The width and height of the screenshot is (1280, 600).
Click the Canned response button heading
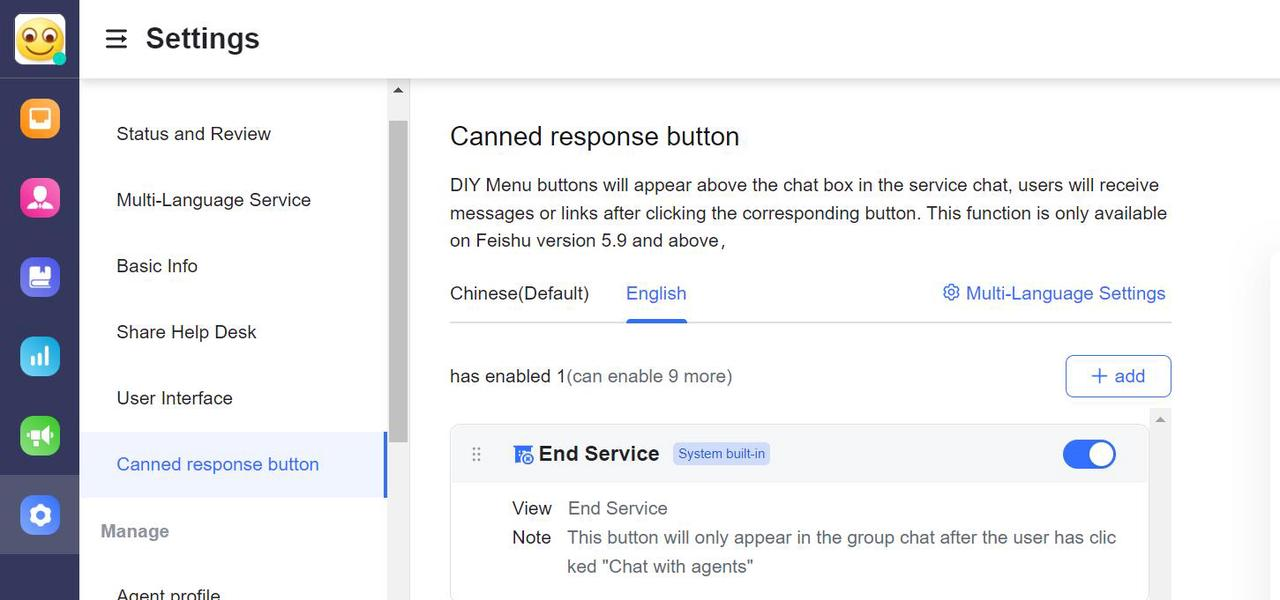pos(595,137)
